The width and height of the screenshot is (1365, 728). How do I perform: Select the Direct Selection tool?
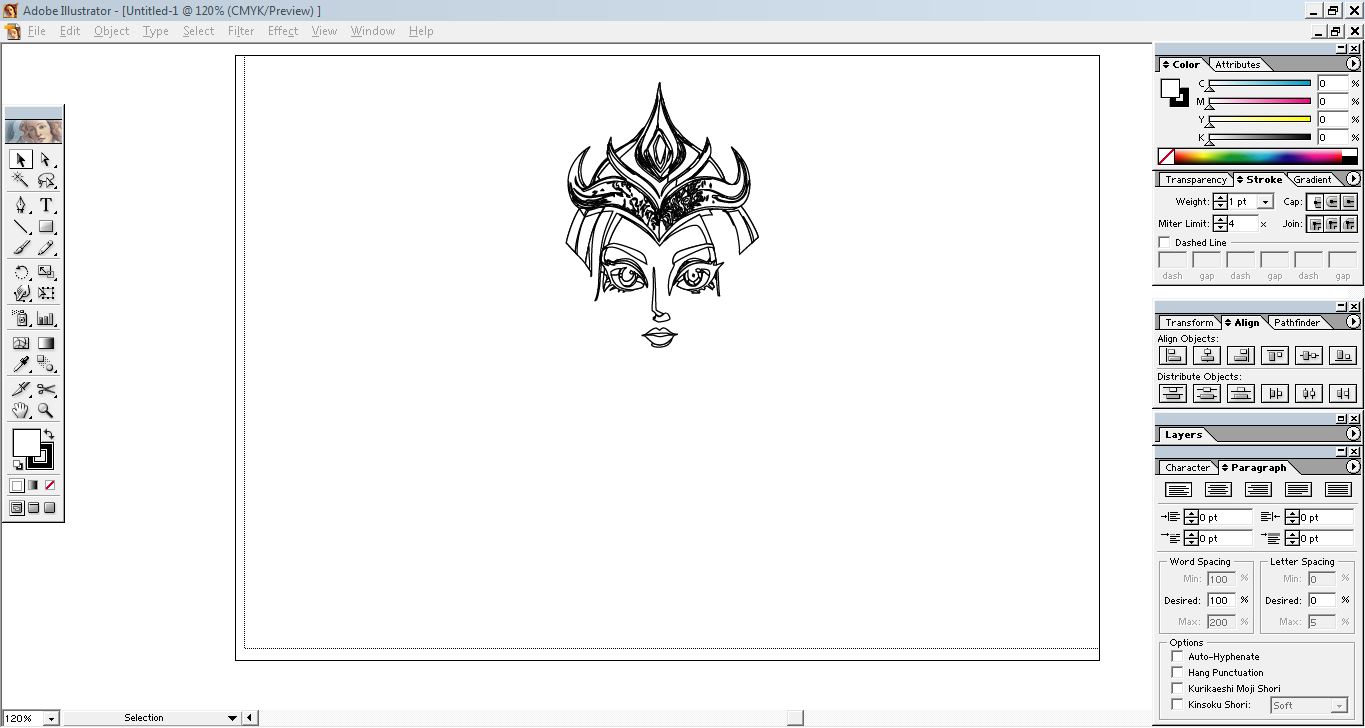tap(46, 159)
